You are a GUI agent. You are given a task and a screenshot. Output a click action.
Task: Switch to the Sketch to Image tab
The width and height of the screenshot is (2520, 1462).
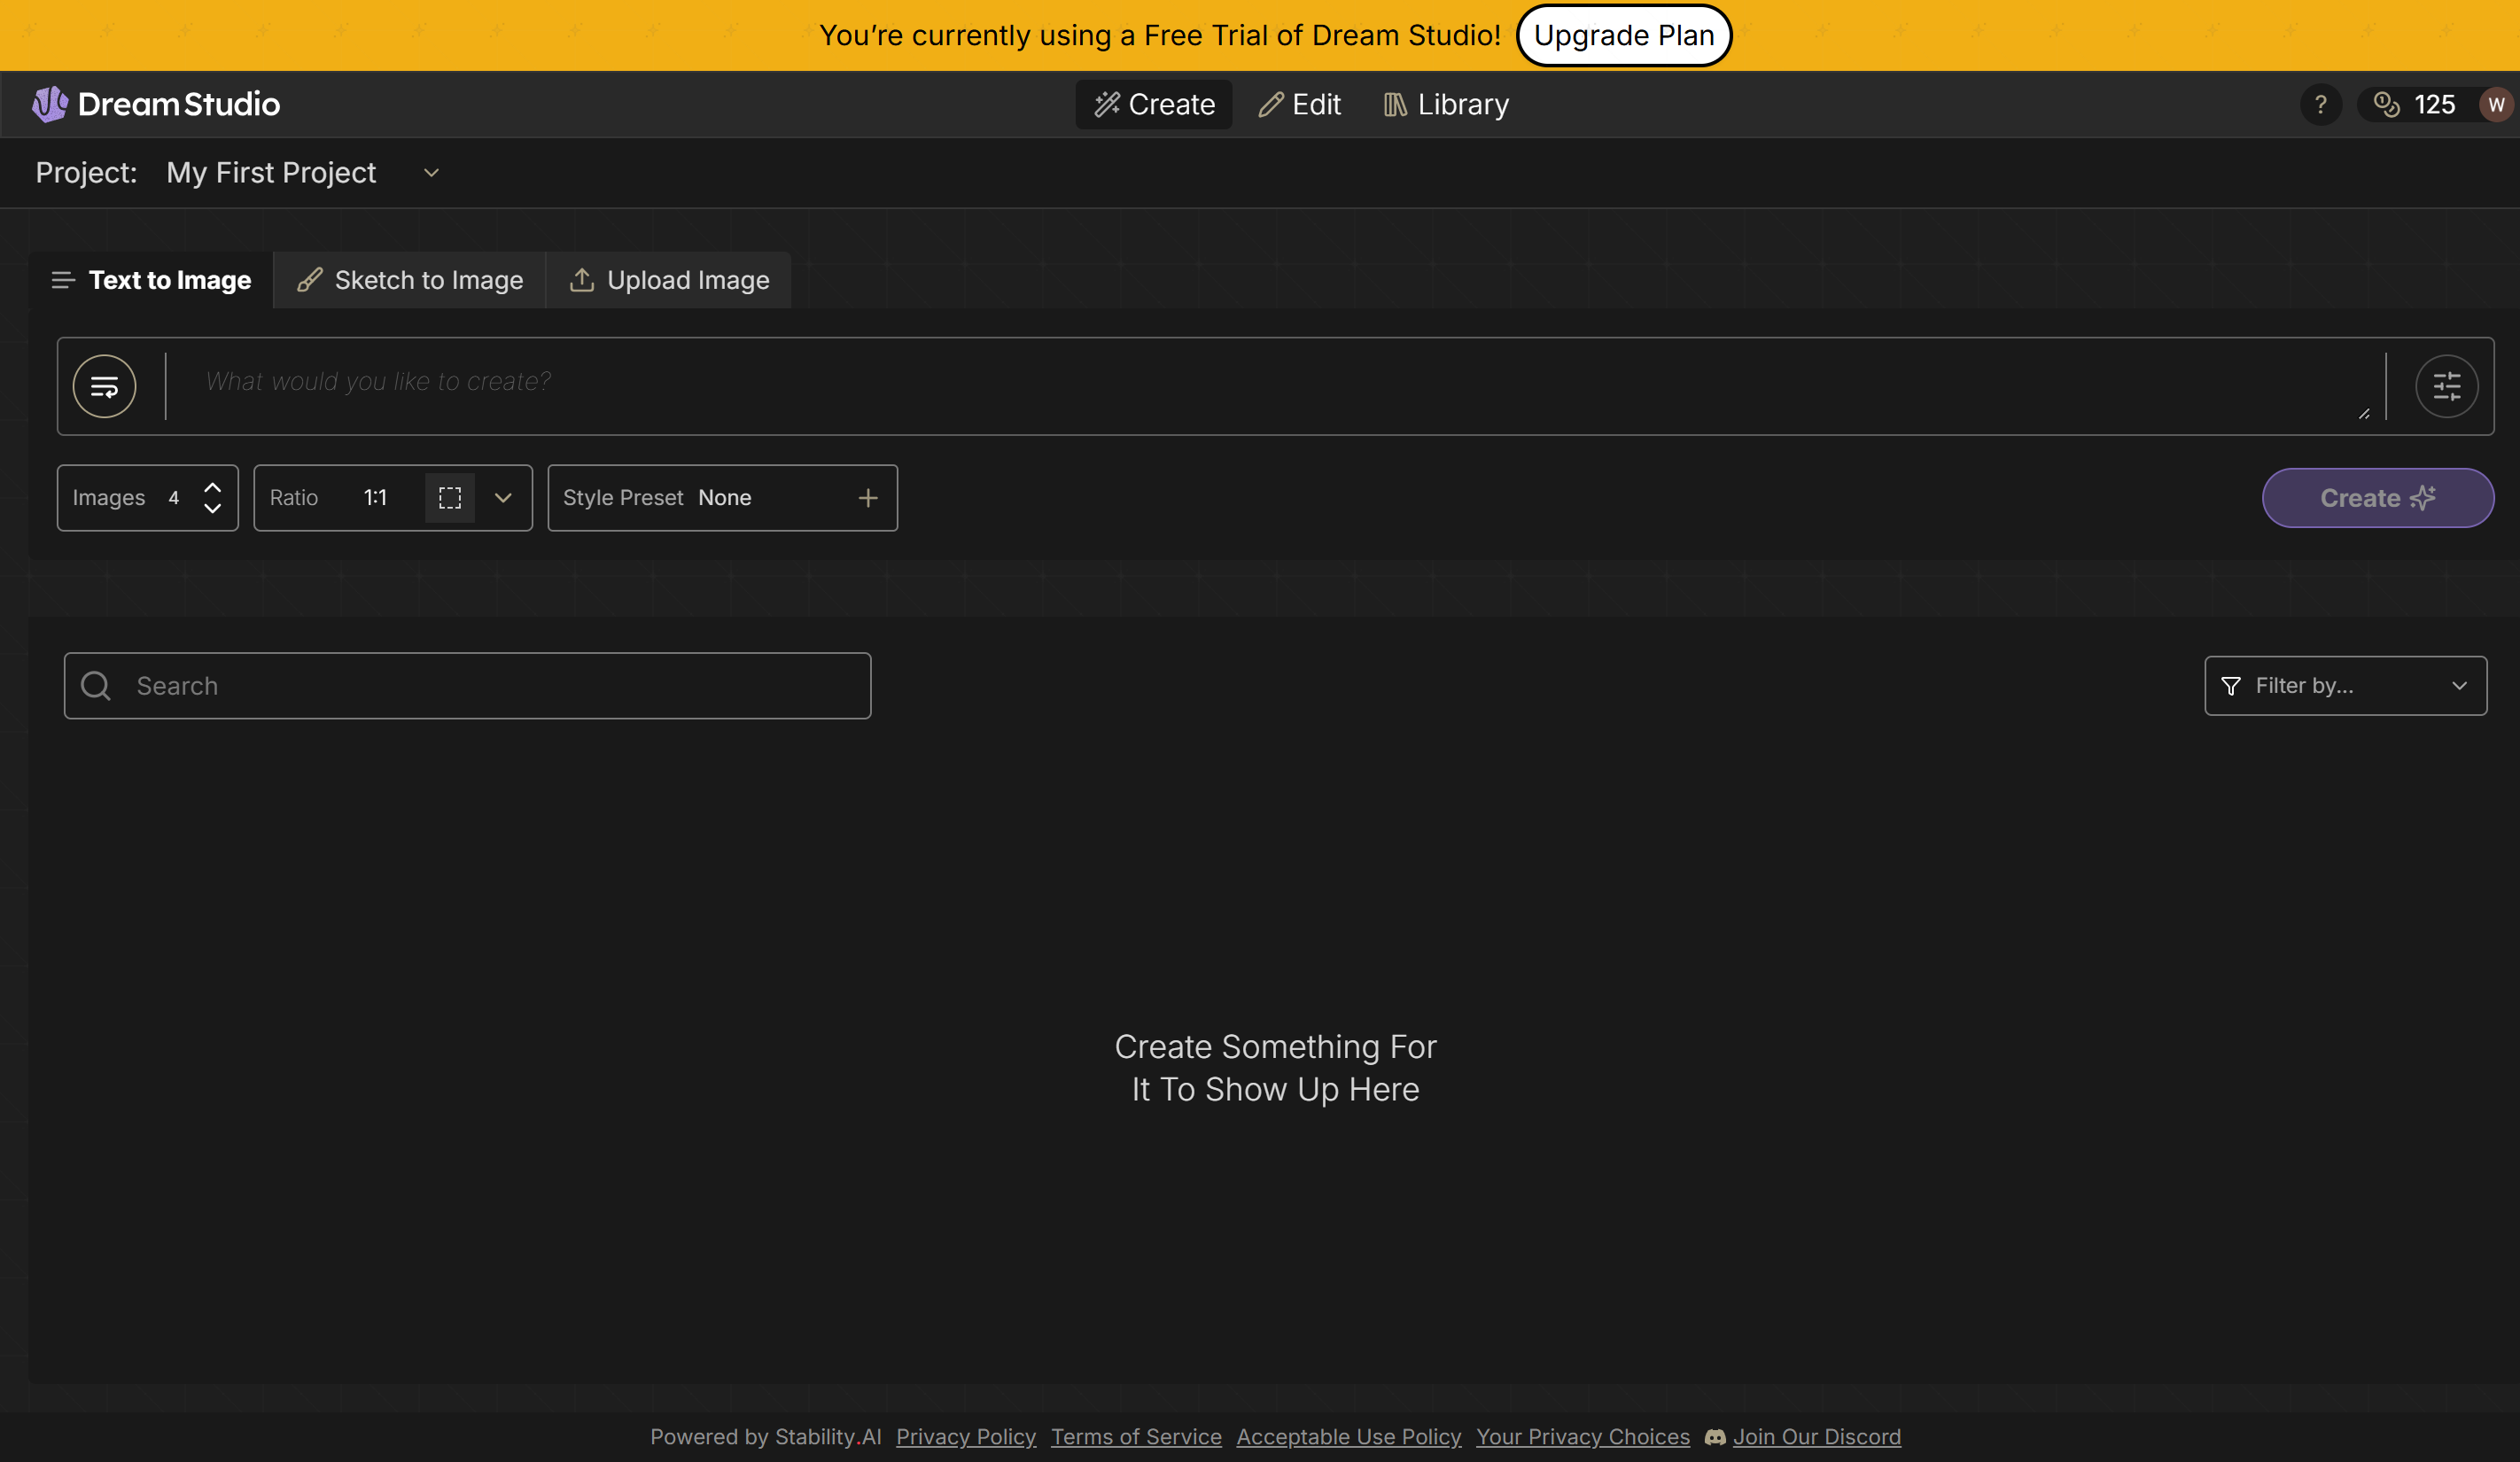click(408, 280)
